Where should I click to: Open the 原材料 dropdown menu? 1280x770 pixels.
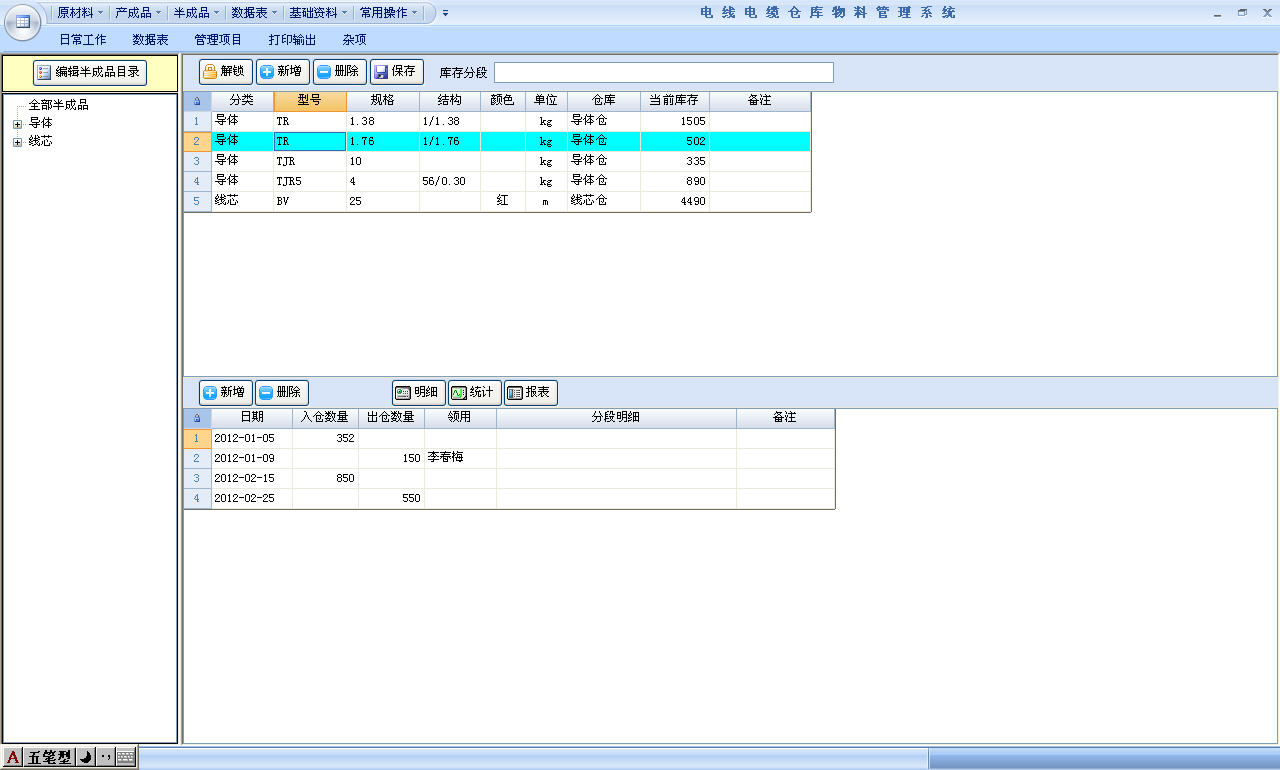80,13
